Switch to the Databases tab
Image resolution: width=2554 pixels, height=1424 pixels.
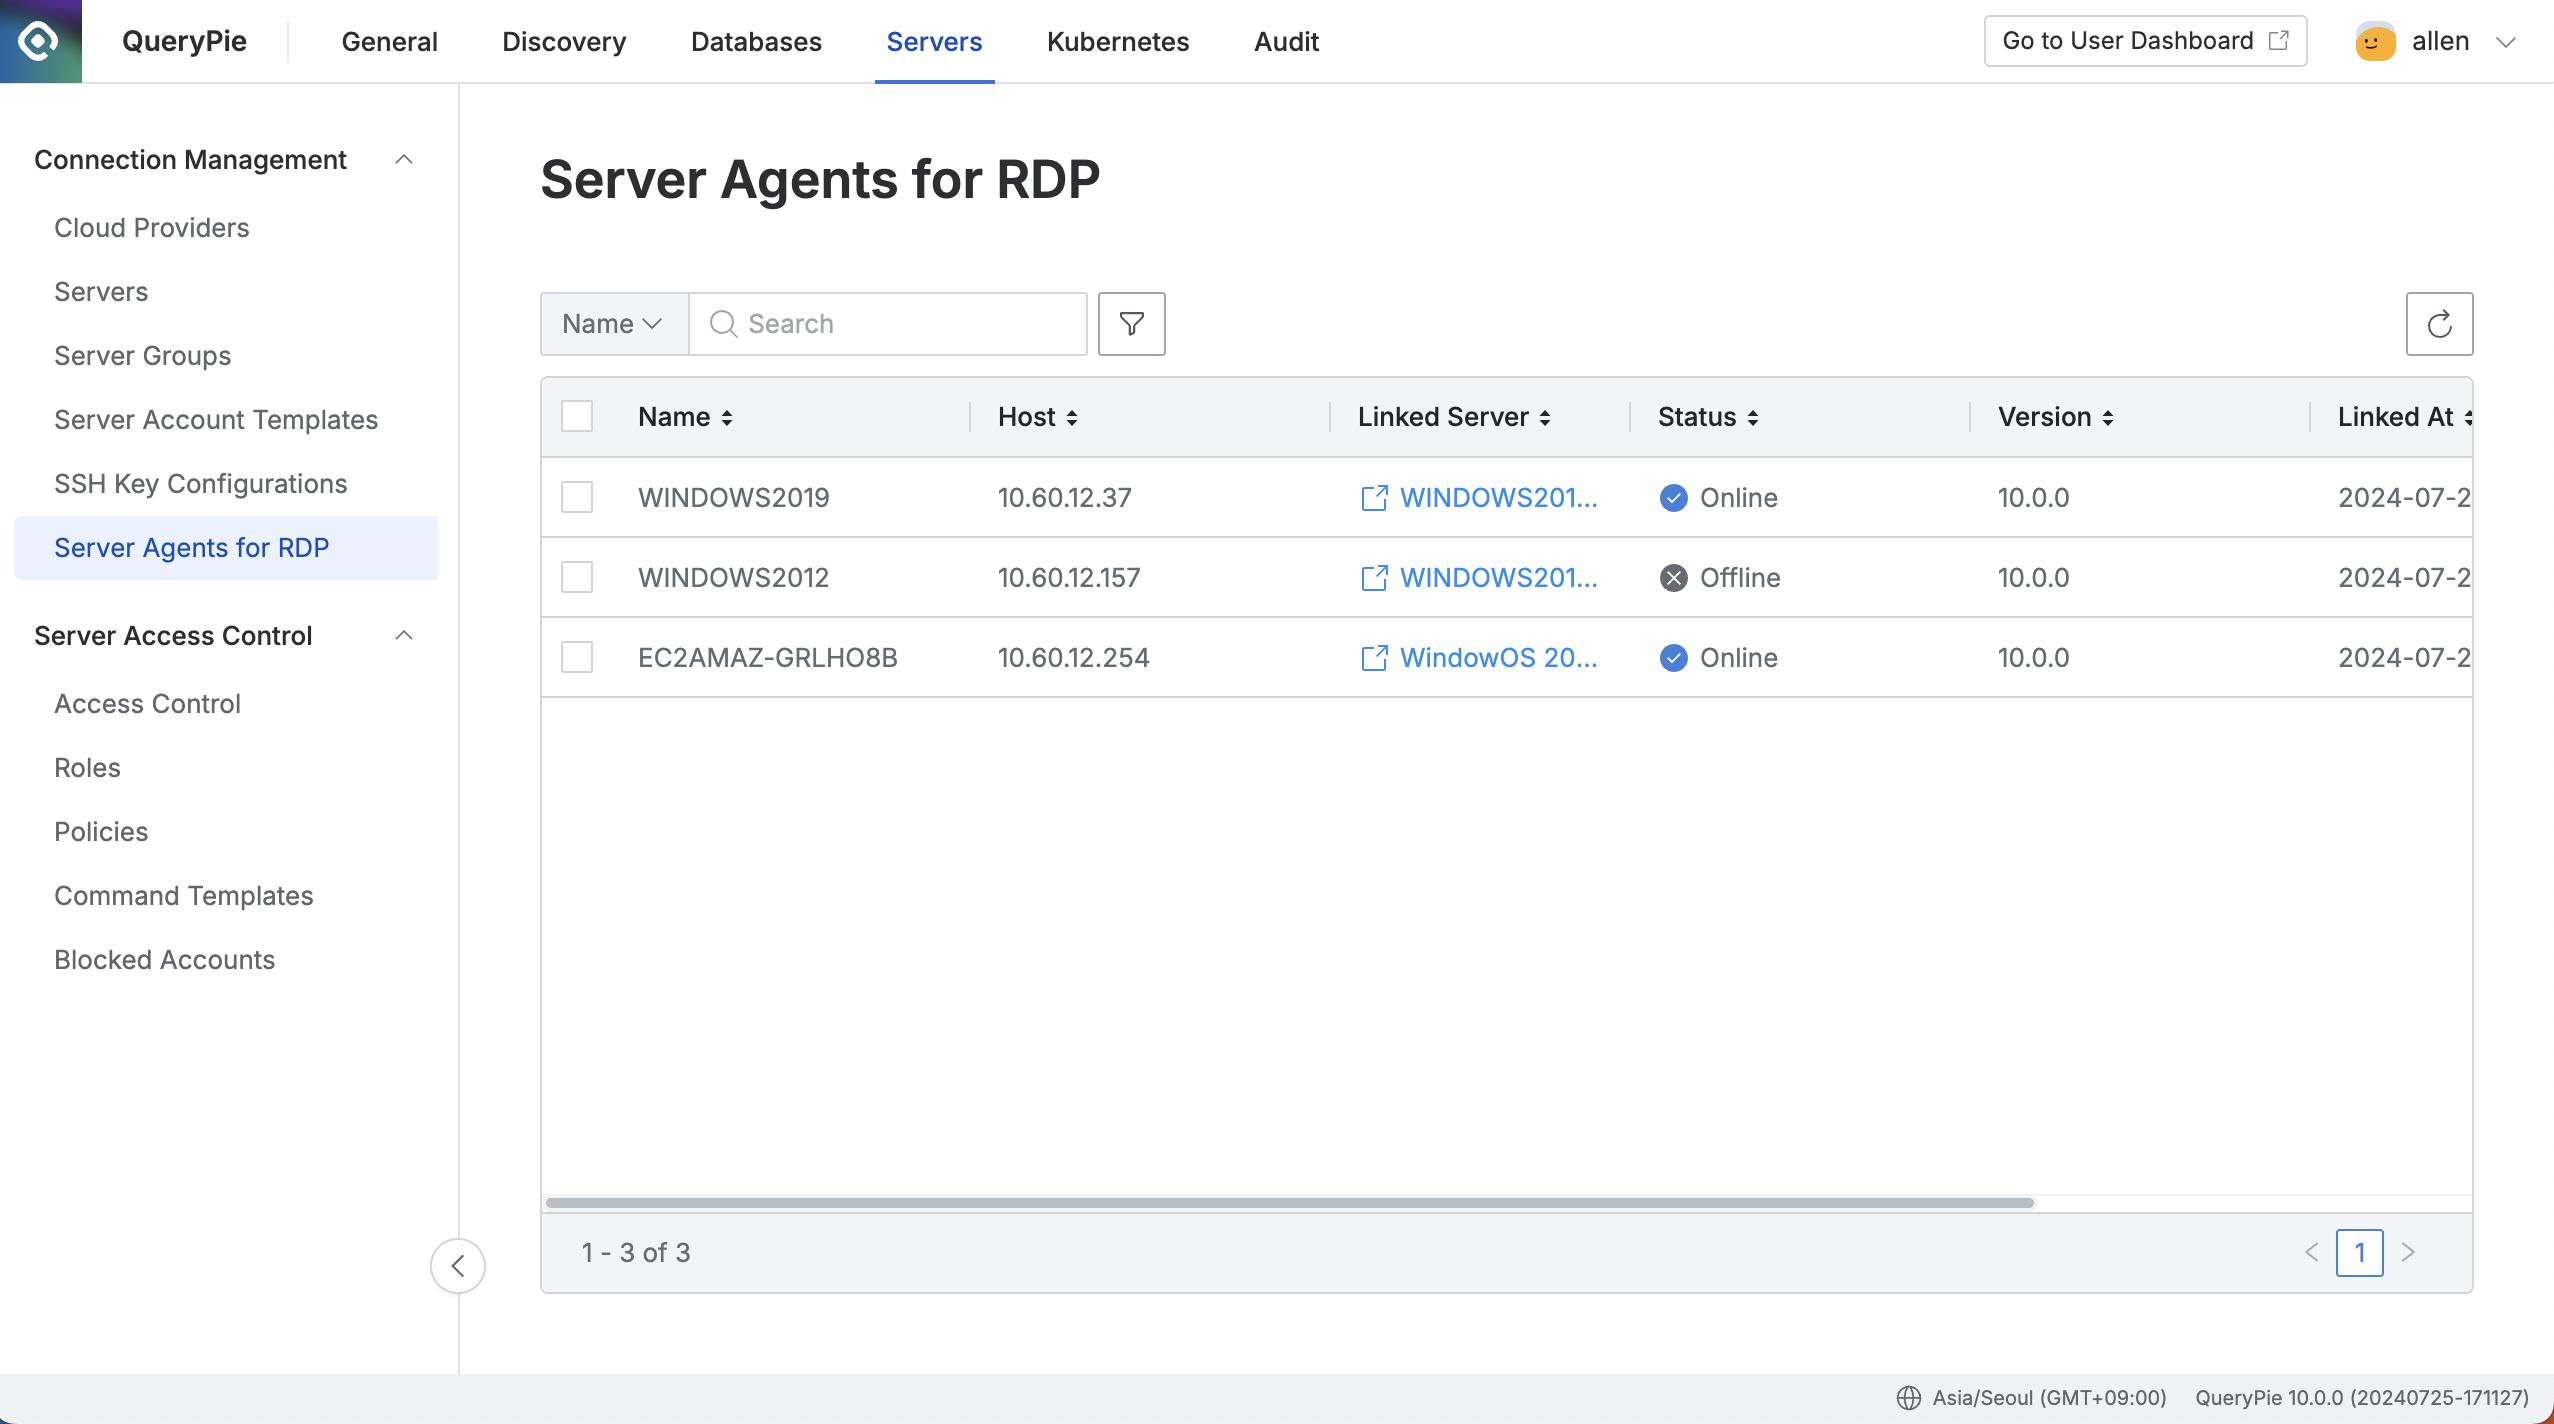click(756, 41)
